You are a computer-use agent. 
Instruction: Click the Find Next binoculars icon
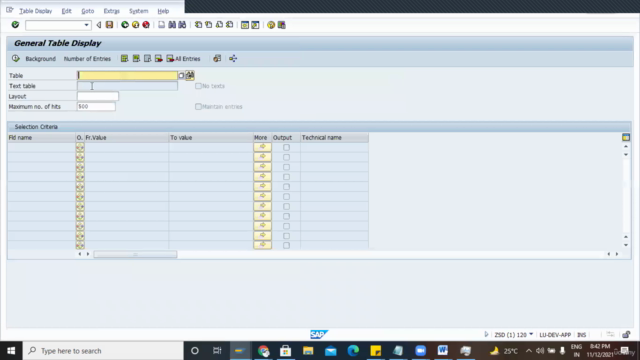click(182, 25)
